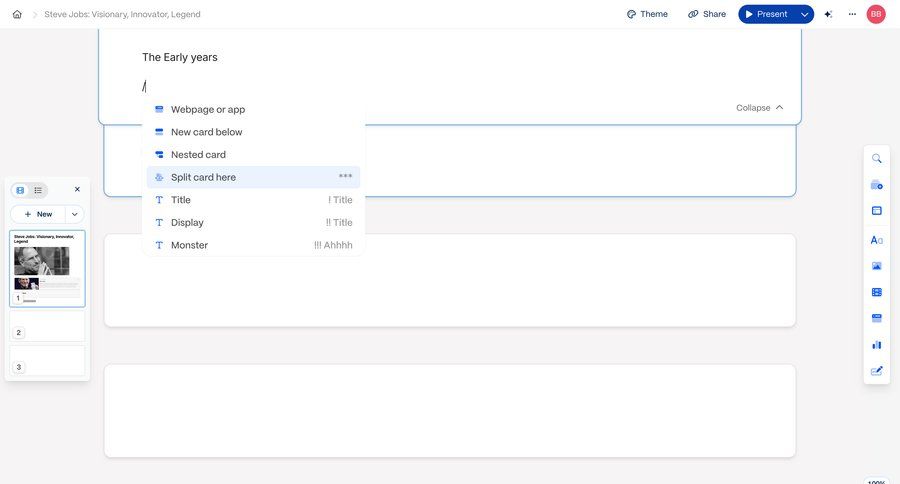Collapse the card using Collapse chevron

click(759, 108)
